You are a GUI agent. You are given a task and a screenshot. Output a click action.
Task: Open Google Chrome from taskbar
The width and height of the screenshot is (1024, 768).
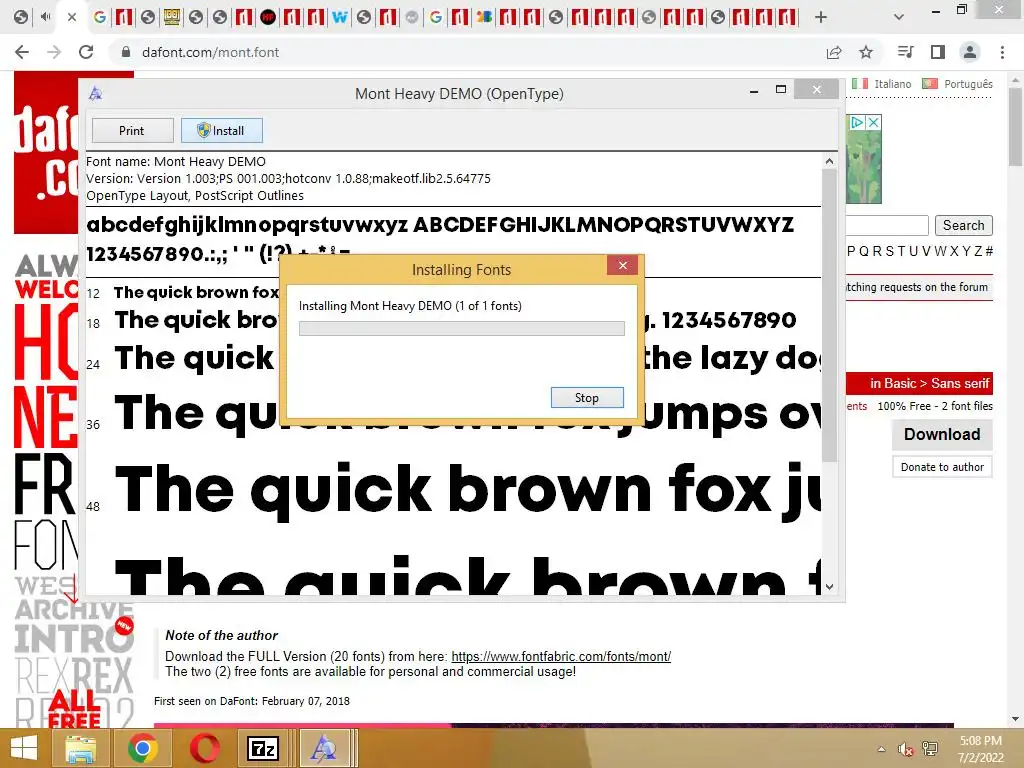pyautogui.click(x=142, y=748)
